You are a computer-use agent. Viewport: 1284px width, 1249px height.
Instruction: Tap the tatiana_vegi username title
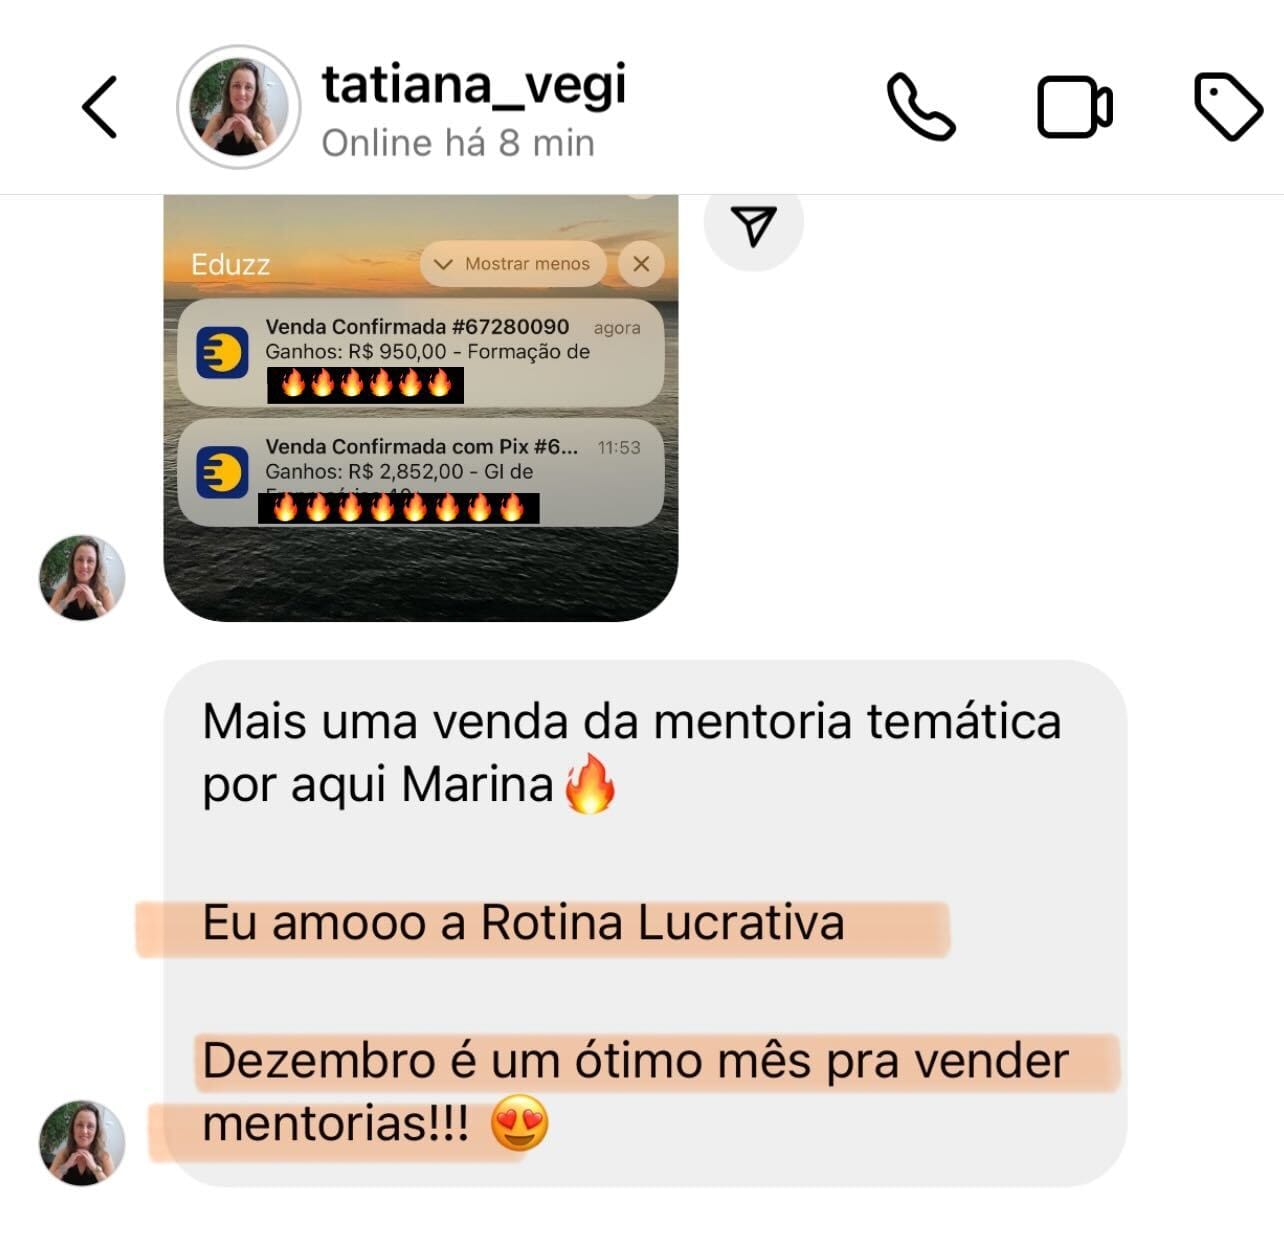474,86
